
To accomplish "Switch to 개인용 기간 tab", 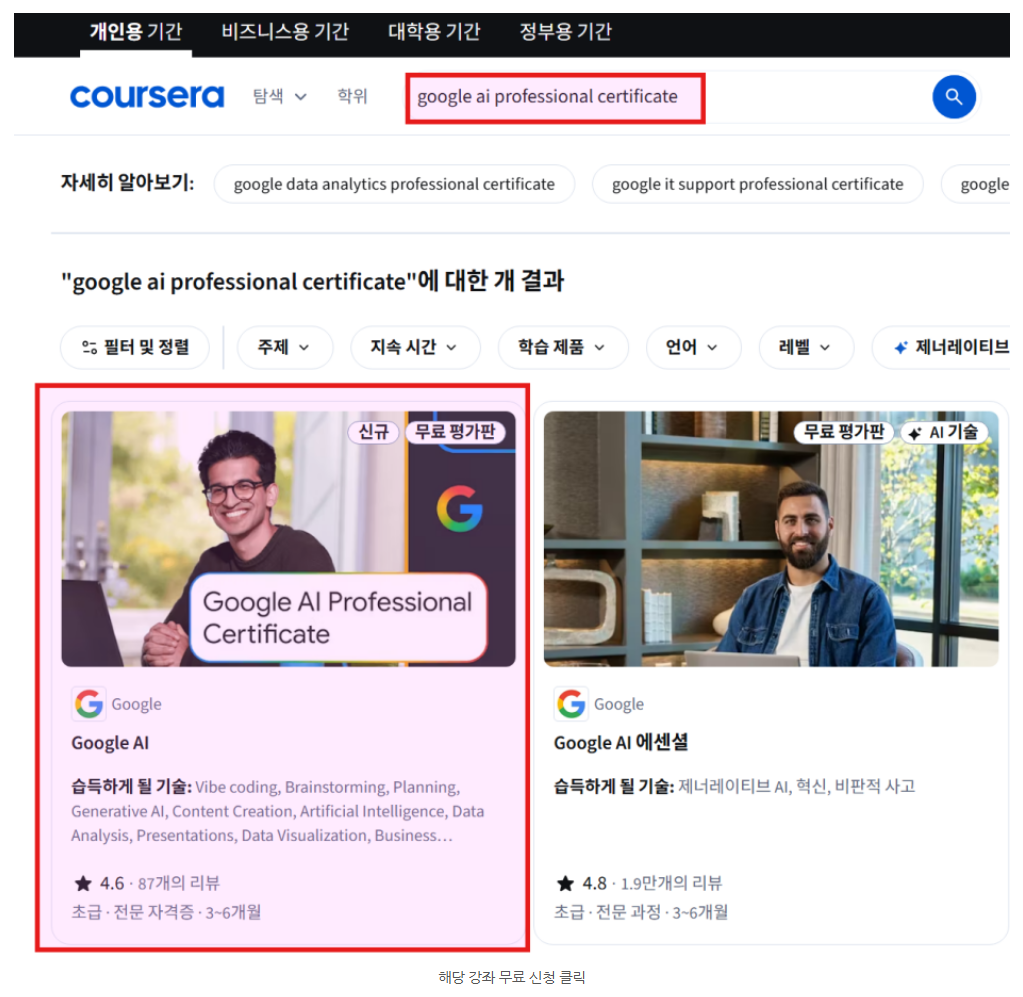I will [136, 32].
